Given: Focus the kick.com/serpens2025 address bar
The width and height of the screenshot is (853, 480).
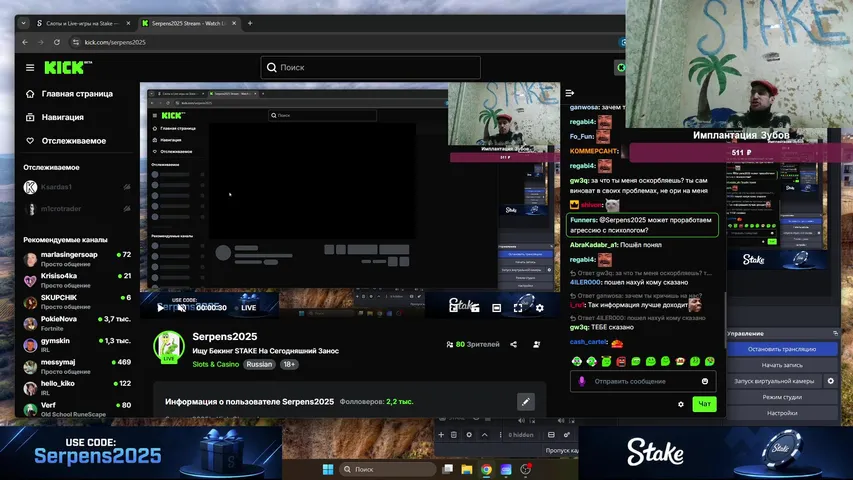Looking at the screenshot, I should tap(348, 42).
